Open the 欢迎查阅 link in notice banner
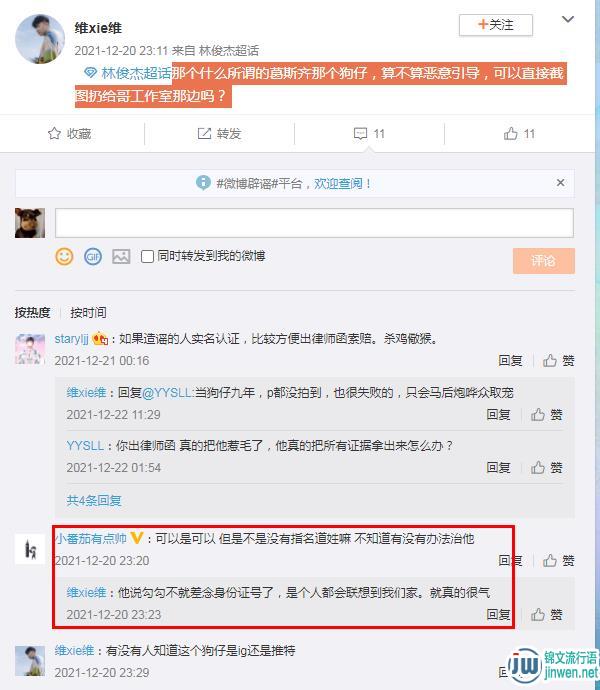Screen dimensions: 600x690 338,184
